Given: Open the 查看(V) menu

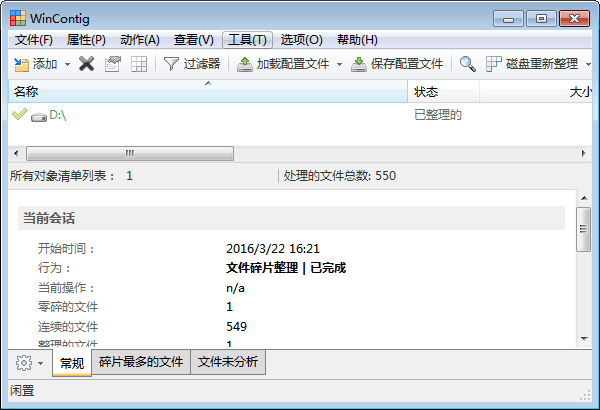Looking at the screenshot, I should pyautogui.click(x=194, y=40).
